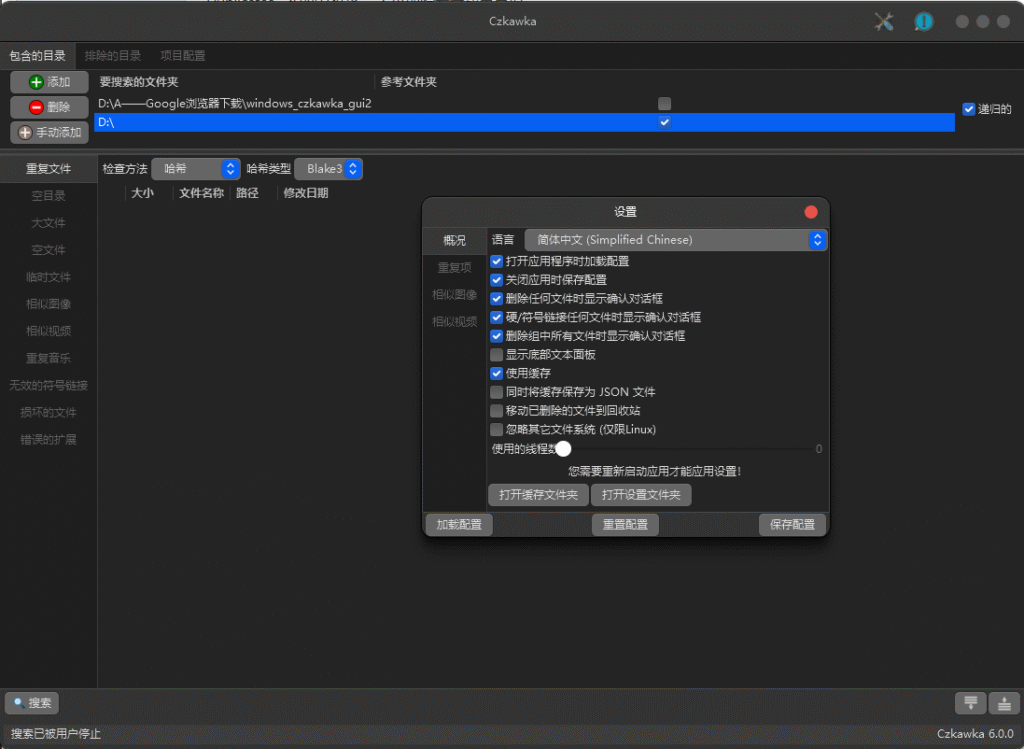1024x749 pixels.
Task: Open the 相似图像 tab in the 设置 dialog
Action: [455, 295]
